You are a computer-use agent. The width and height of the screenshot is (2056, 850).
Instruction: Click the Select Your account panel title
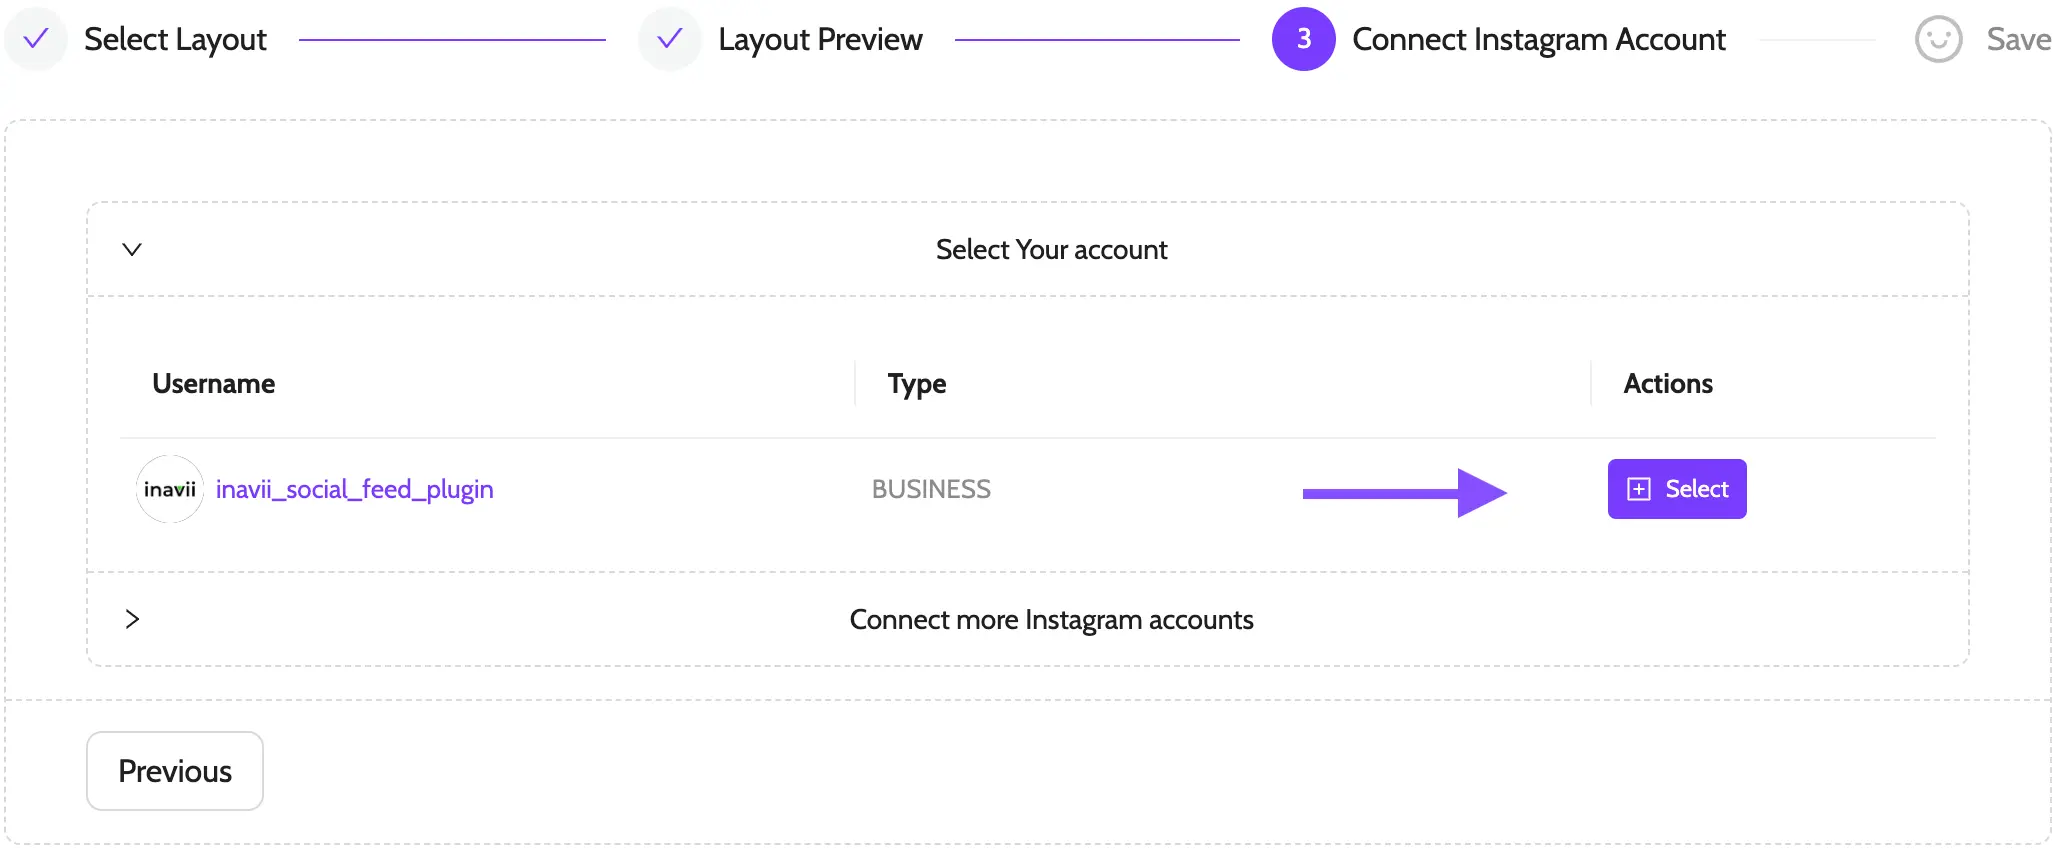tap(1051, 249)
